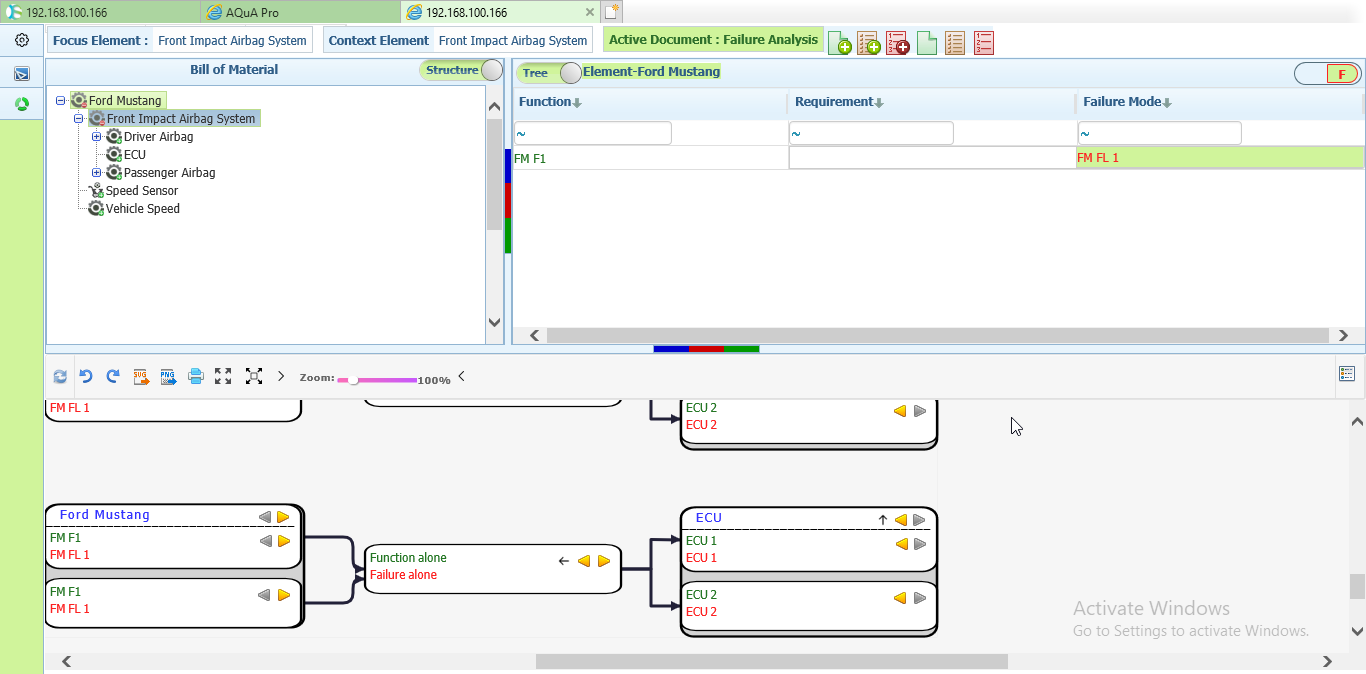1366x674 pixels.
Task: Click the Context Element label
Action: coord(379,41)
